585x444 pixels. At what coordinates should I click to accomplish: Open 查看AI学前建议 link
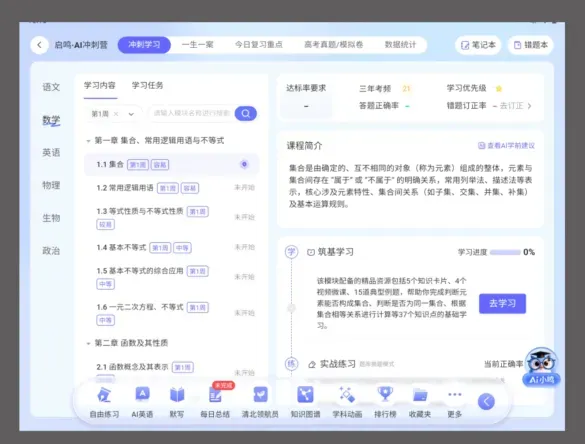506,146
